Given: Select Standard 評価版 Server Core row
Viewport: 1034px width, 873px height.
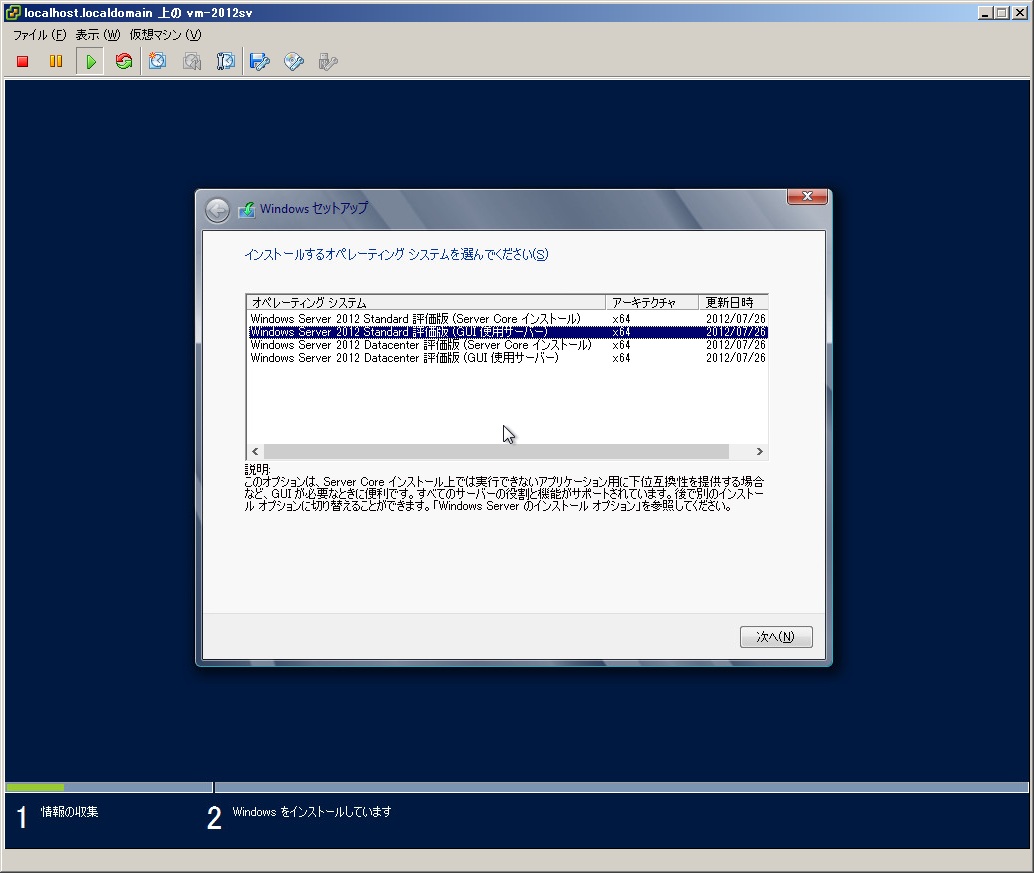Looking at the screenshot, I should point(508,319).
